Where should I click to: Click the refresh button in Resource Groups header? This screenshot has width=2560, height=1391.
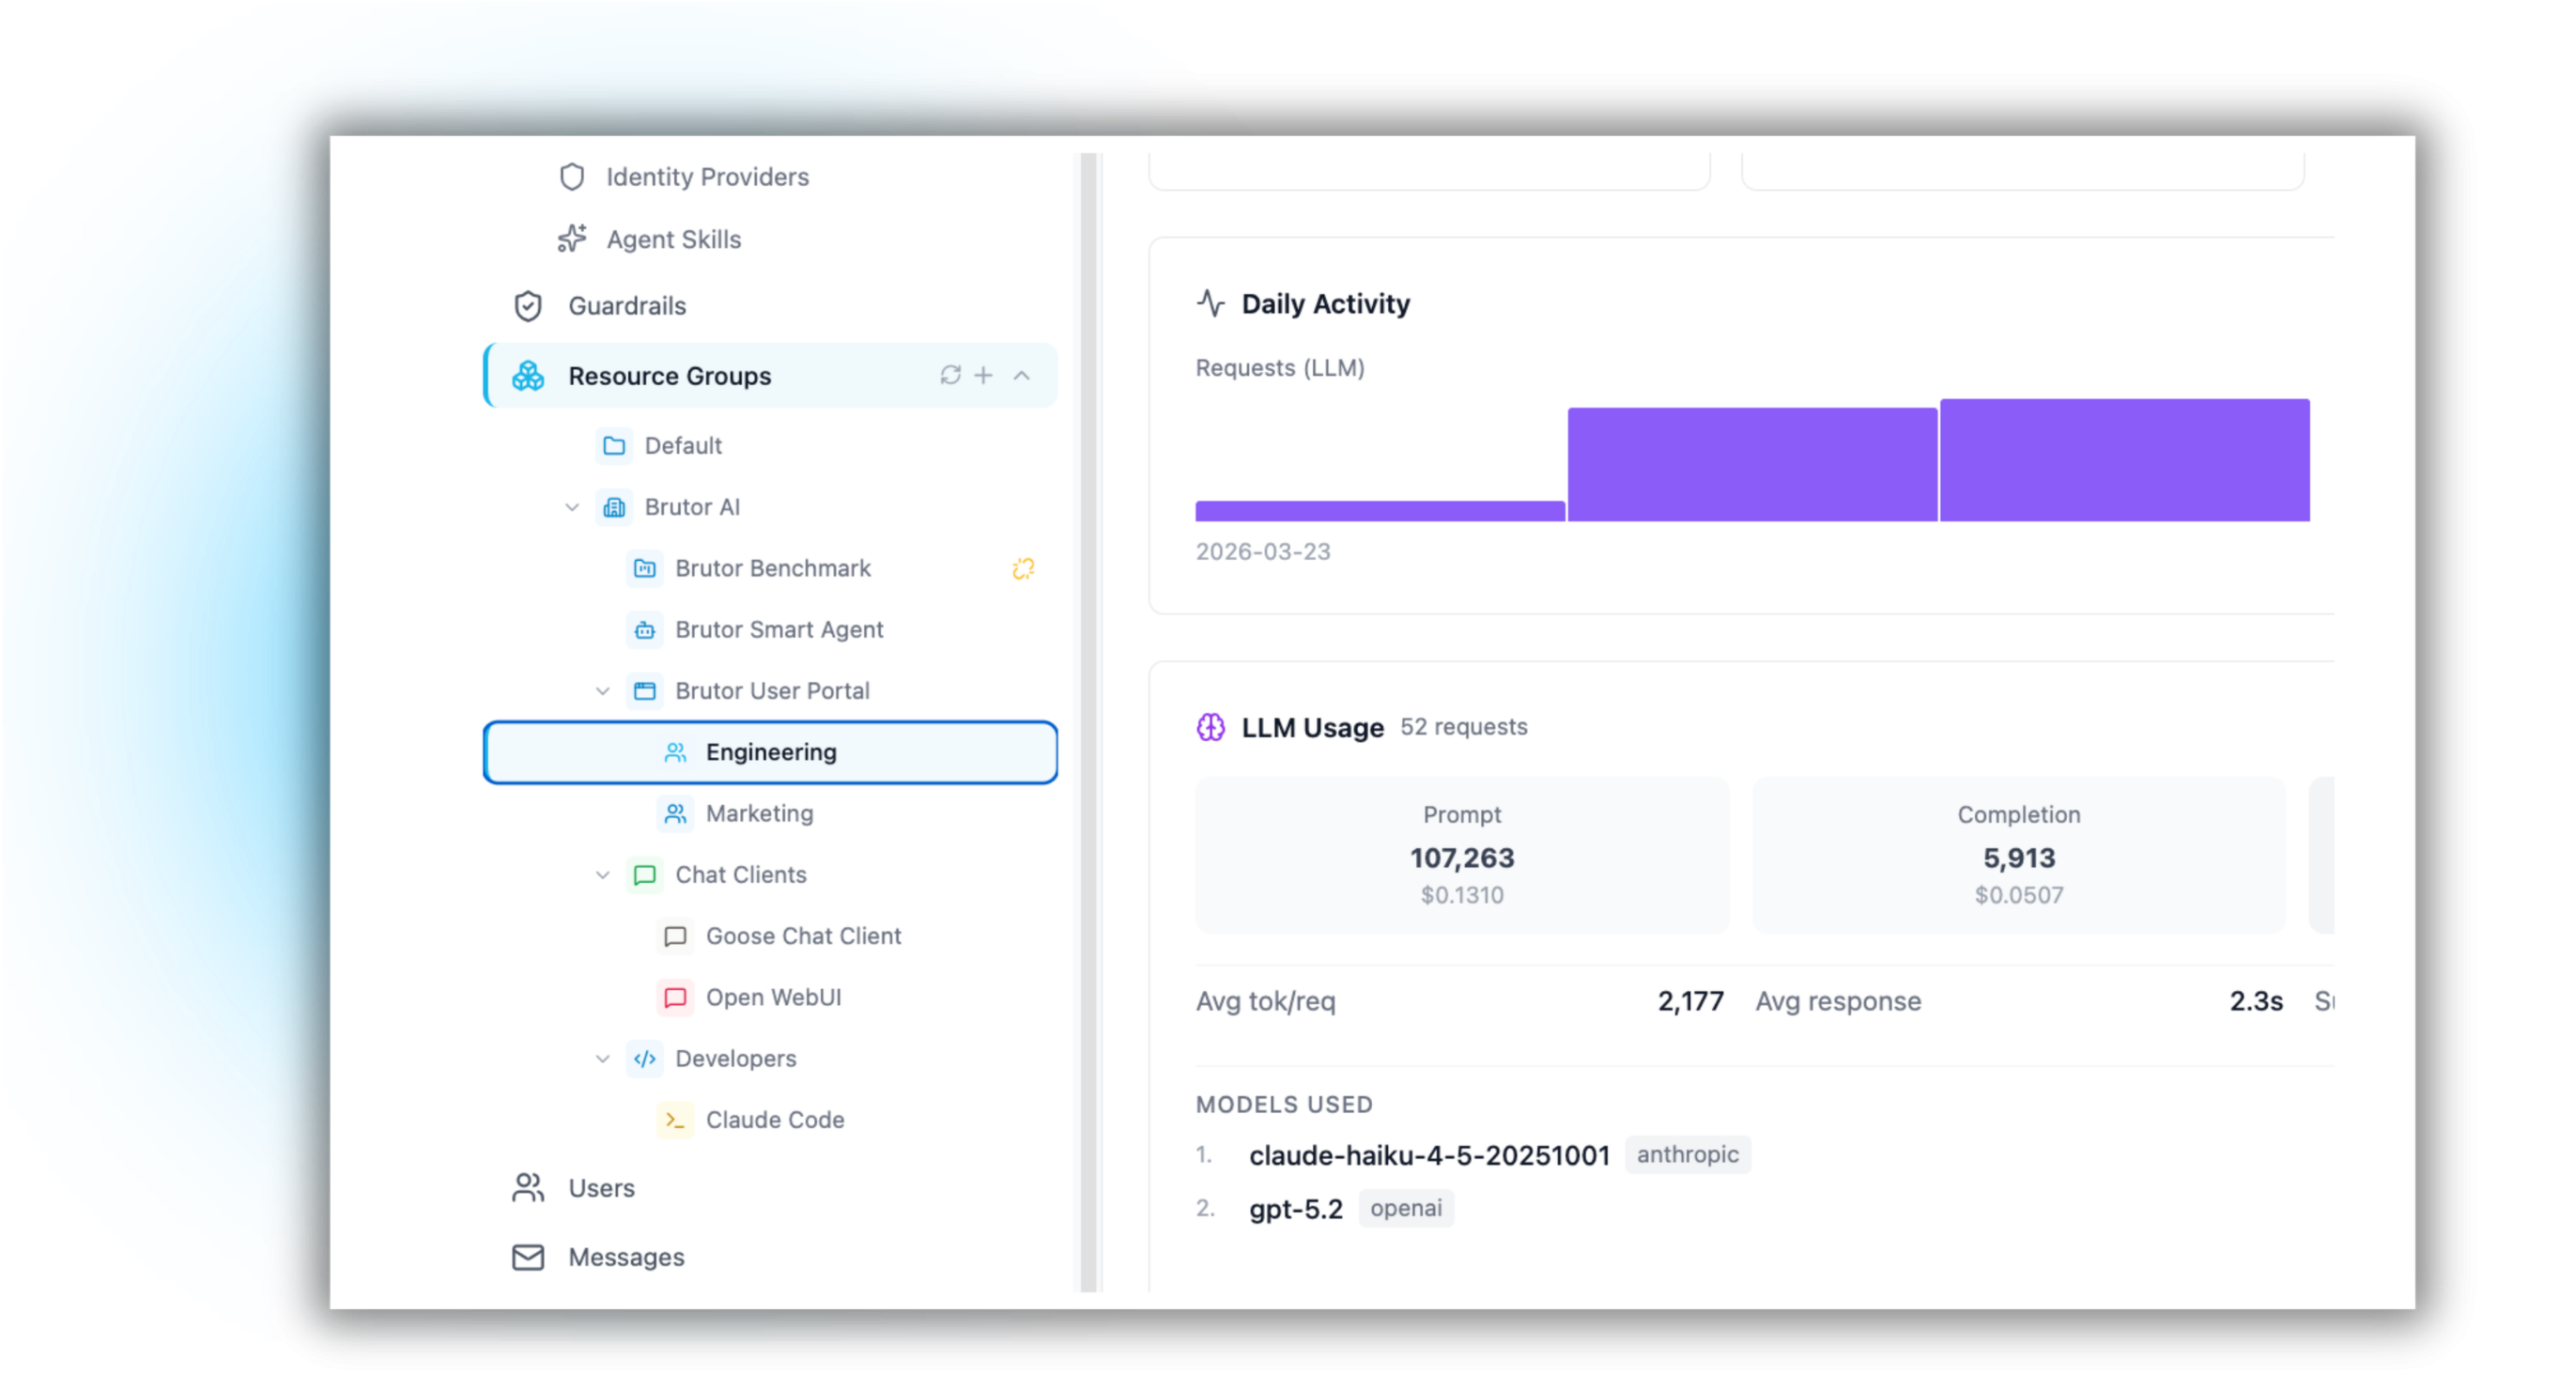tap(949, 375)
